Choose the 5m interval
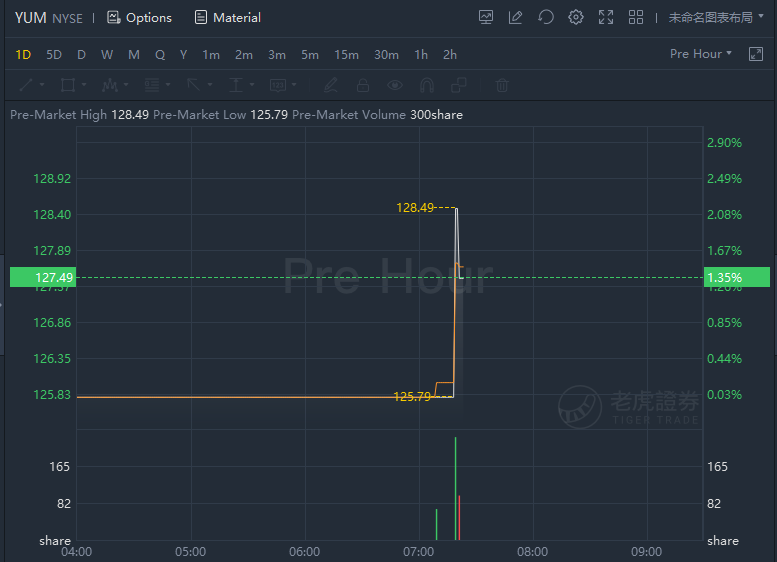 point(310,55)
